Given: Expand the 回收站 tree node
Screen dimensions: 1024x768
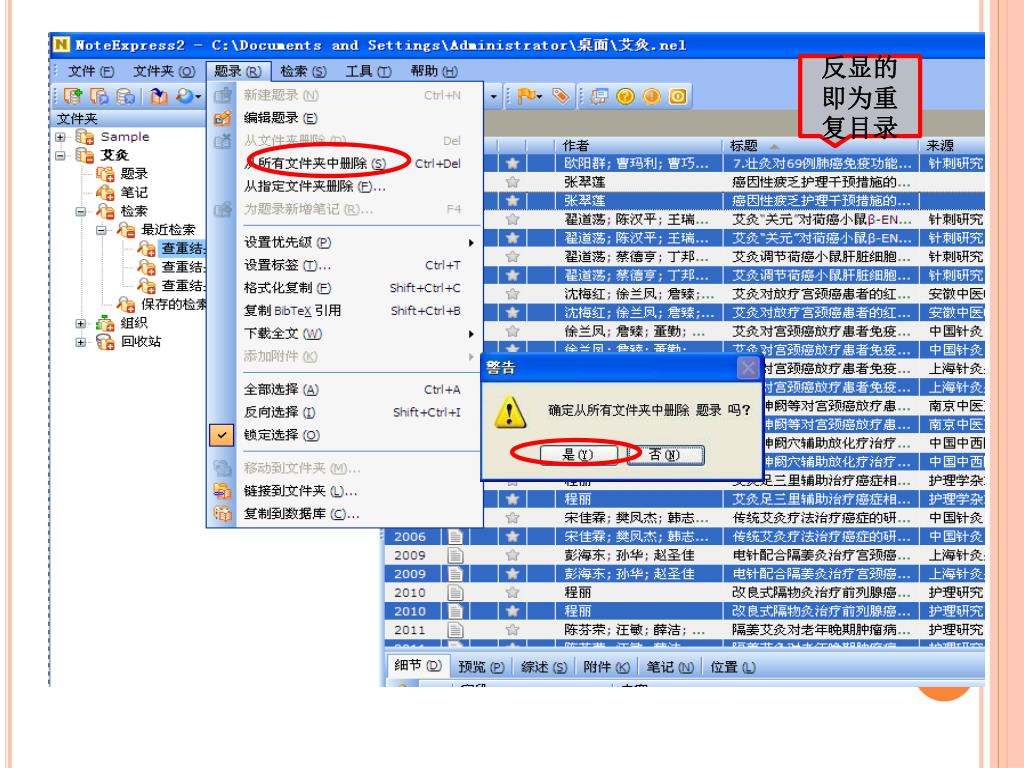Looking at the screenshot, I should pos(80,342).
